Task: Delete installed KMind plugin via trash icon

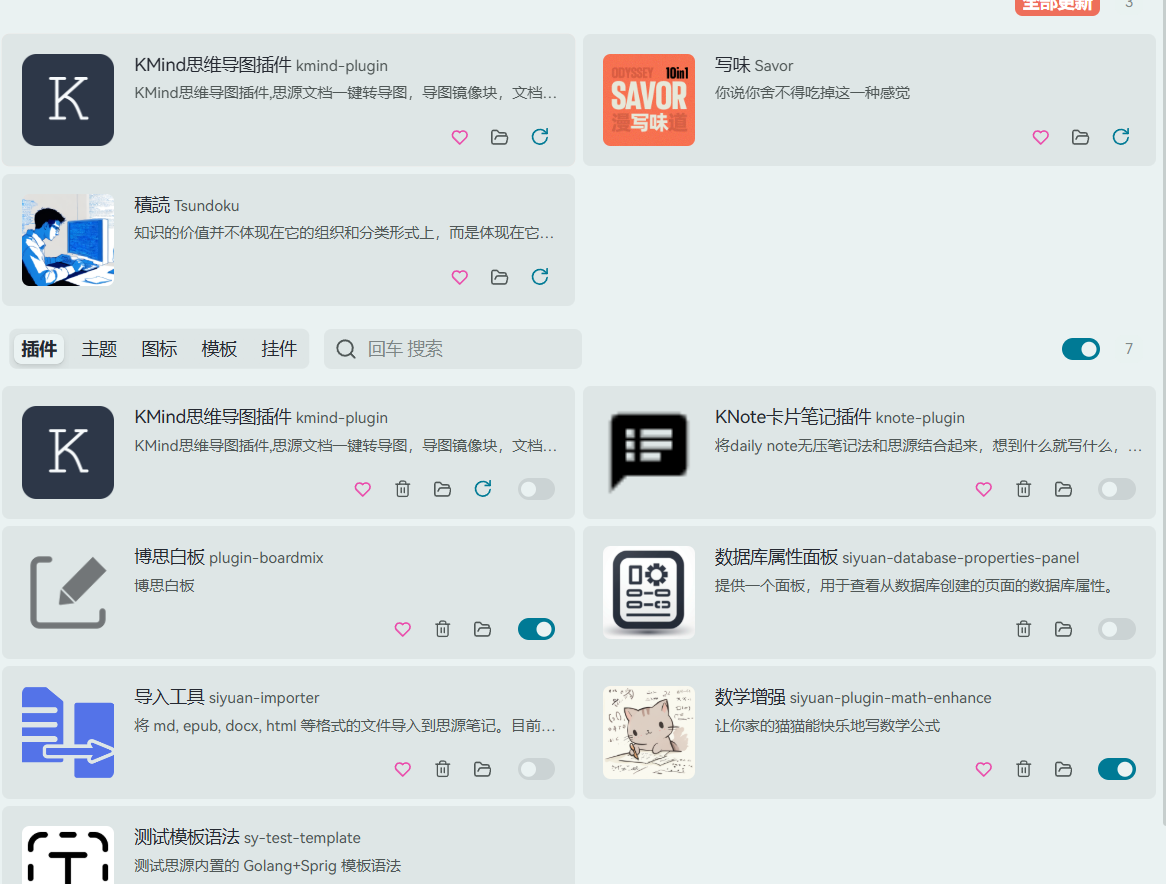Action: (x=402, y=489)
